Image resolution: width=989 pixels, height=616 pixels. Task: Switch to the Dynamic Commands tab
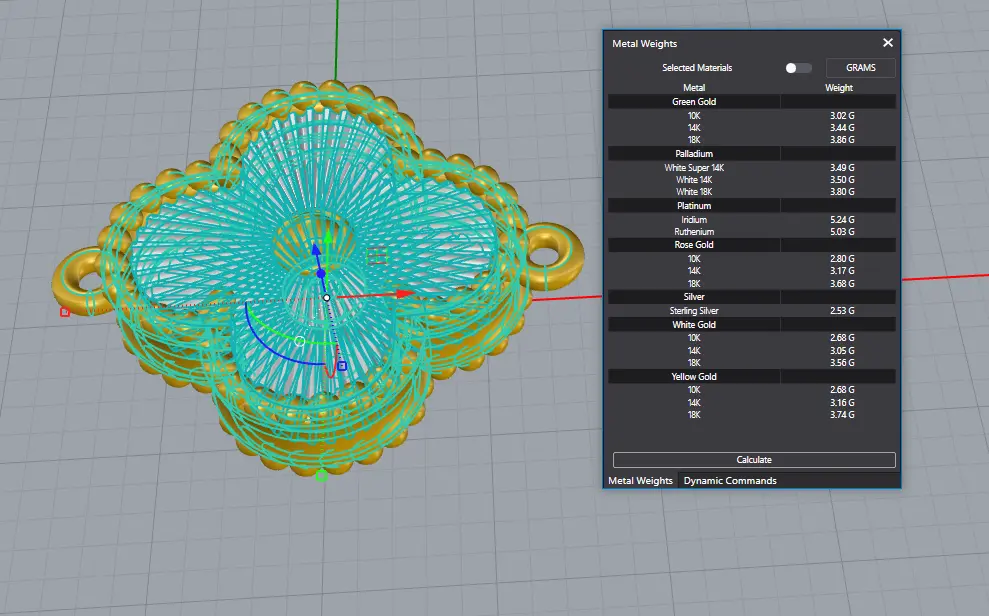pyautogui.click(x=730, y=480)
